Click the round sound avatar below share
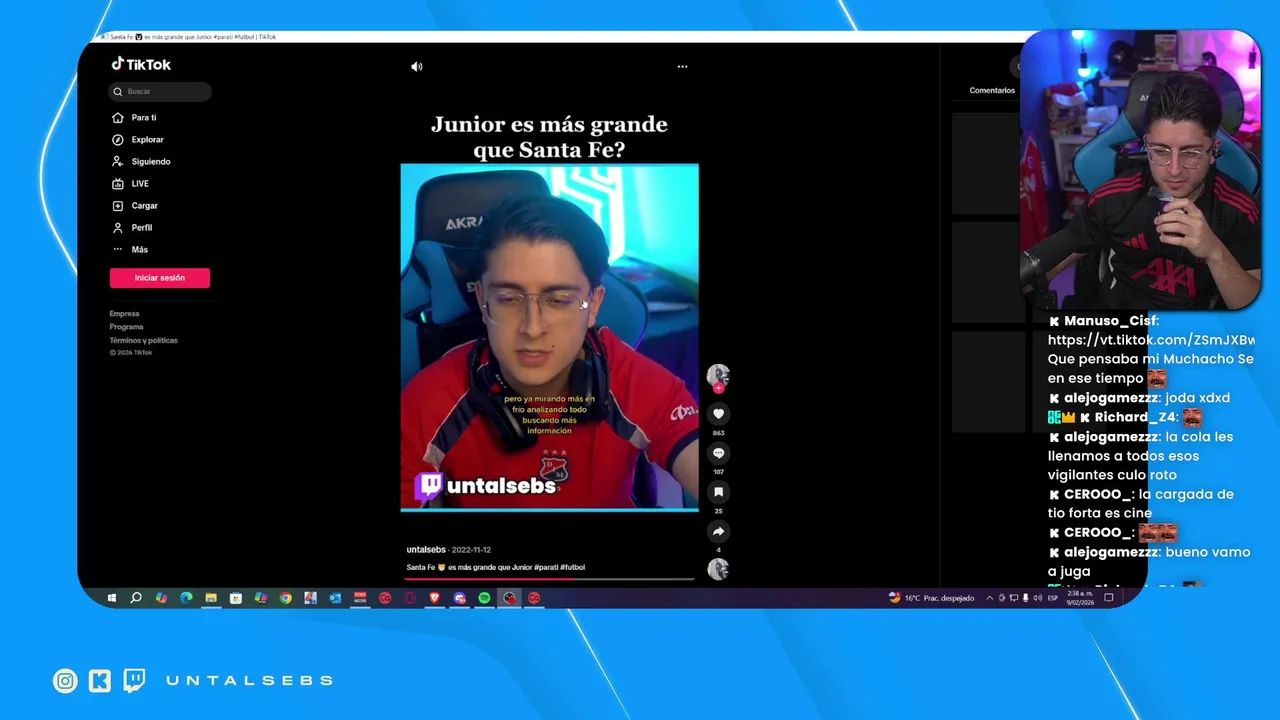This screenshot has height=720, width=1280. coord(718,569)
